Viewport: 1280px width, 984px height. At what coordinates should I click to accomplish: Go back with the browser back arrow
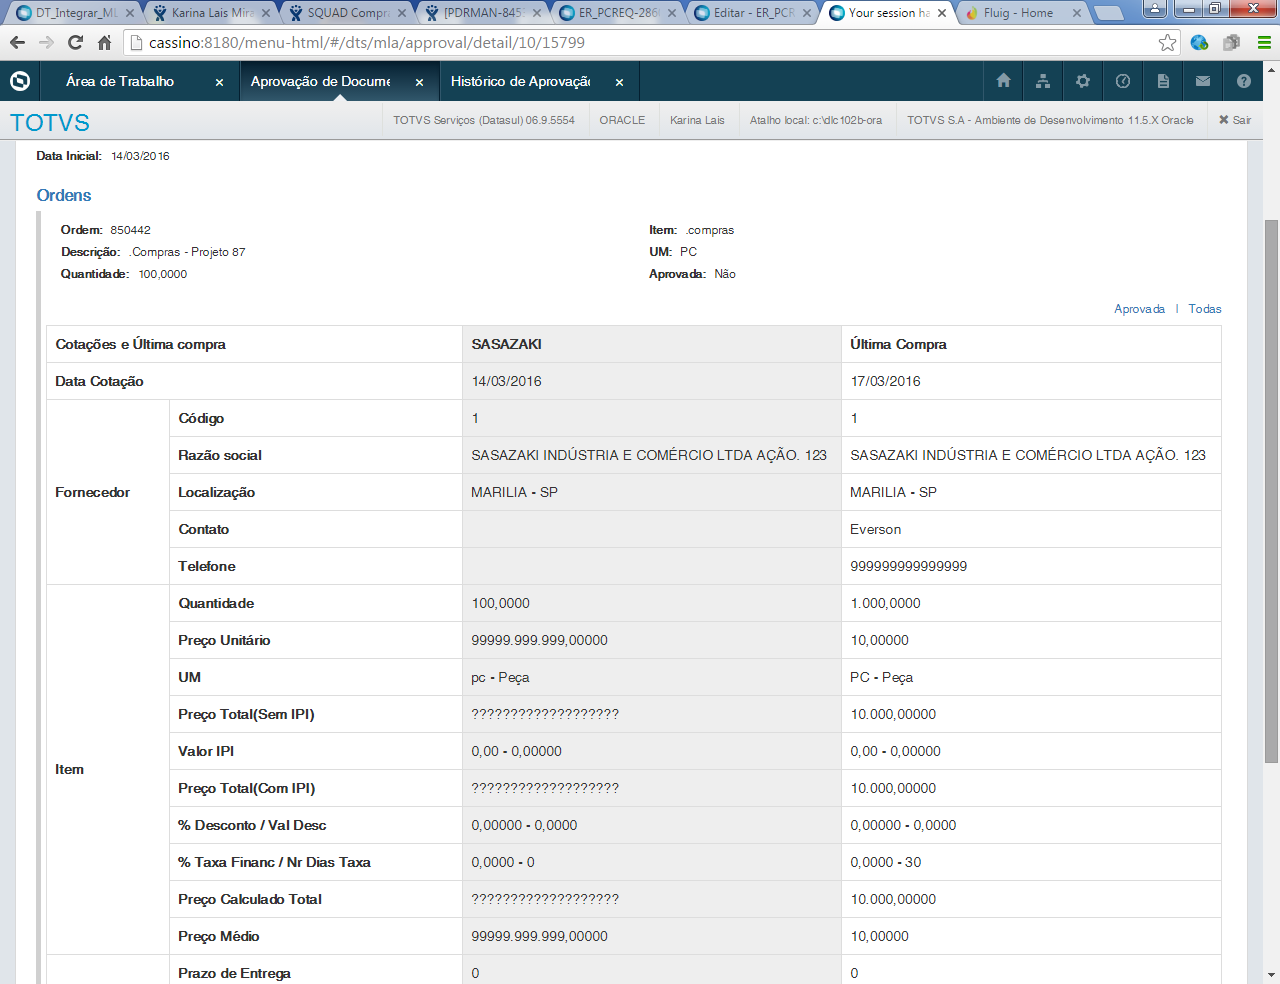click(17, 42)
